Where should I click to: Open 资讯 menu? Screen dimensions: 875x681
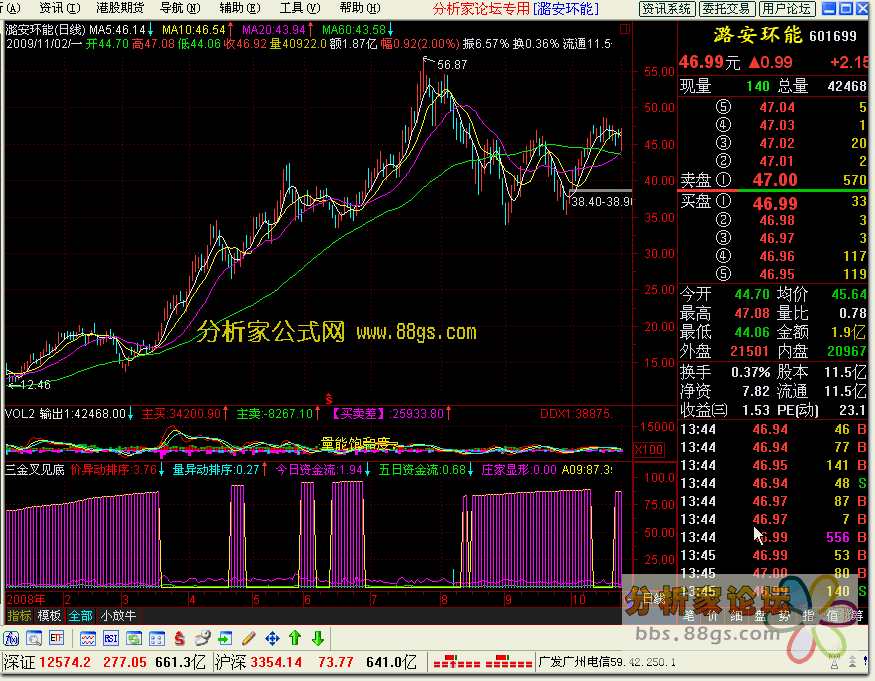point(60,8)
